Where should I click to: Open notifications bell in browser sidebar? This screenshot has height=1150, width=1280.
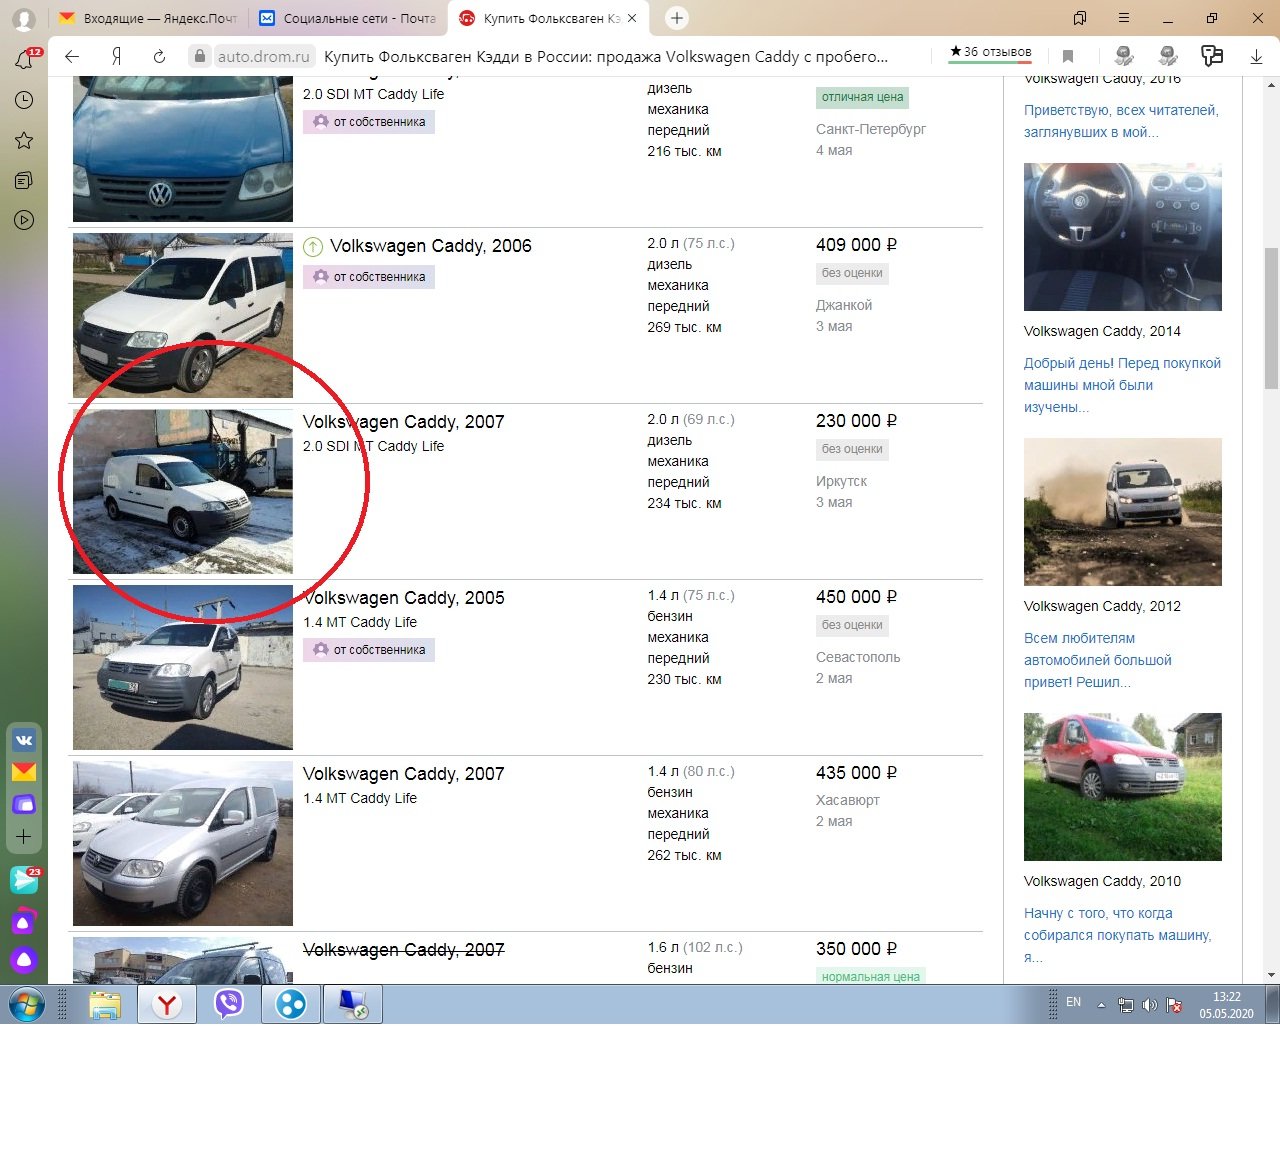click(x=24, y=60)
